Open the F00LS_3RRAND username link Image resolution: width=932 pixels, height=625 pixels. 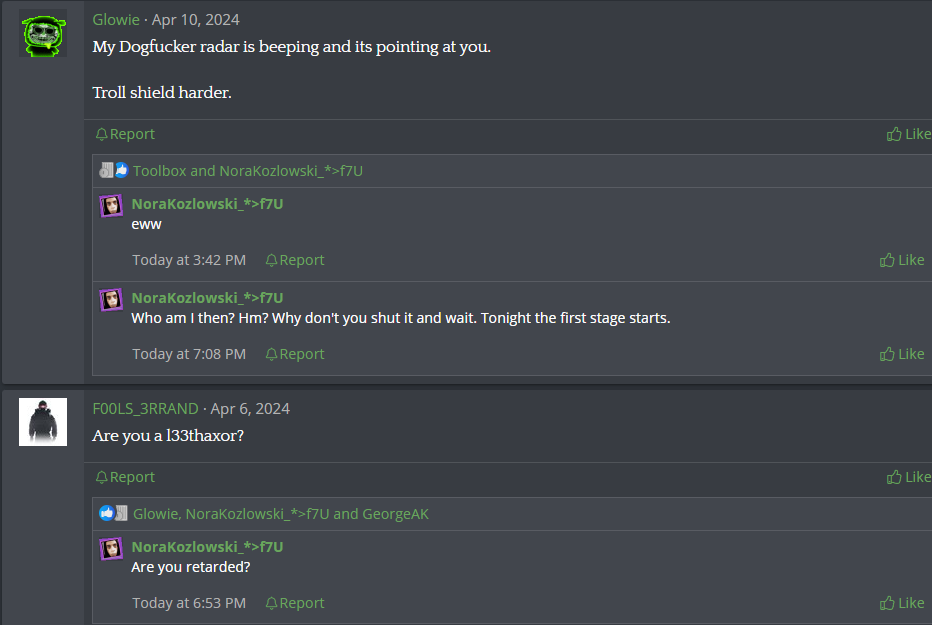(x=145, y=409)
